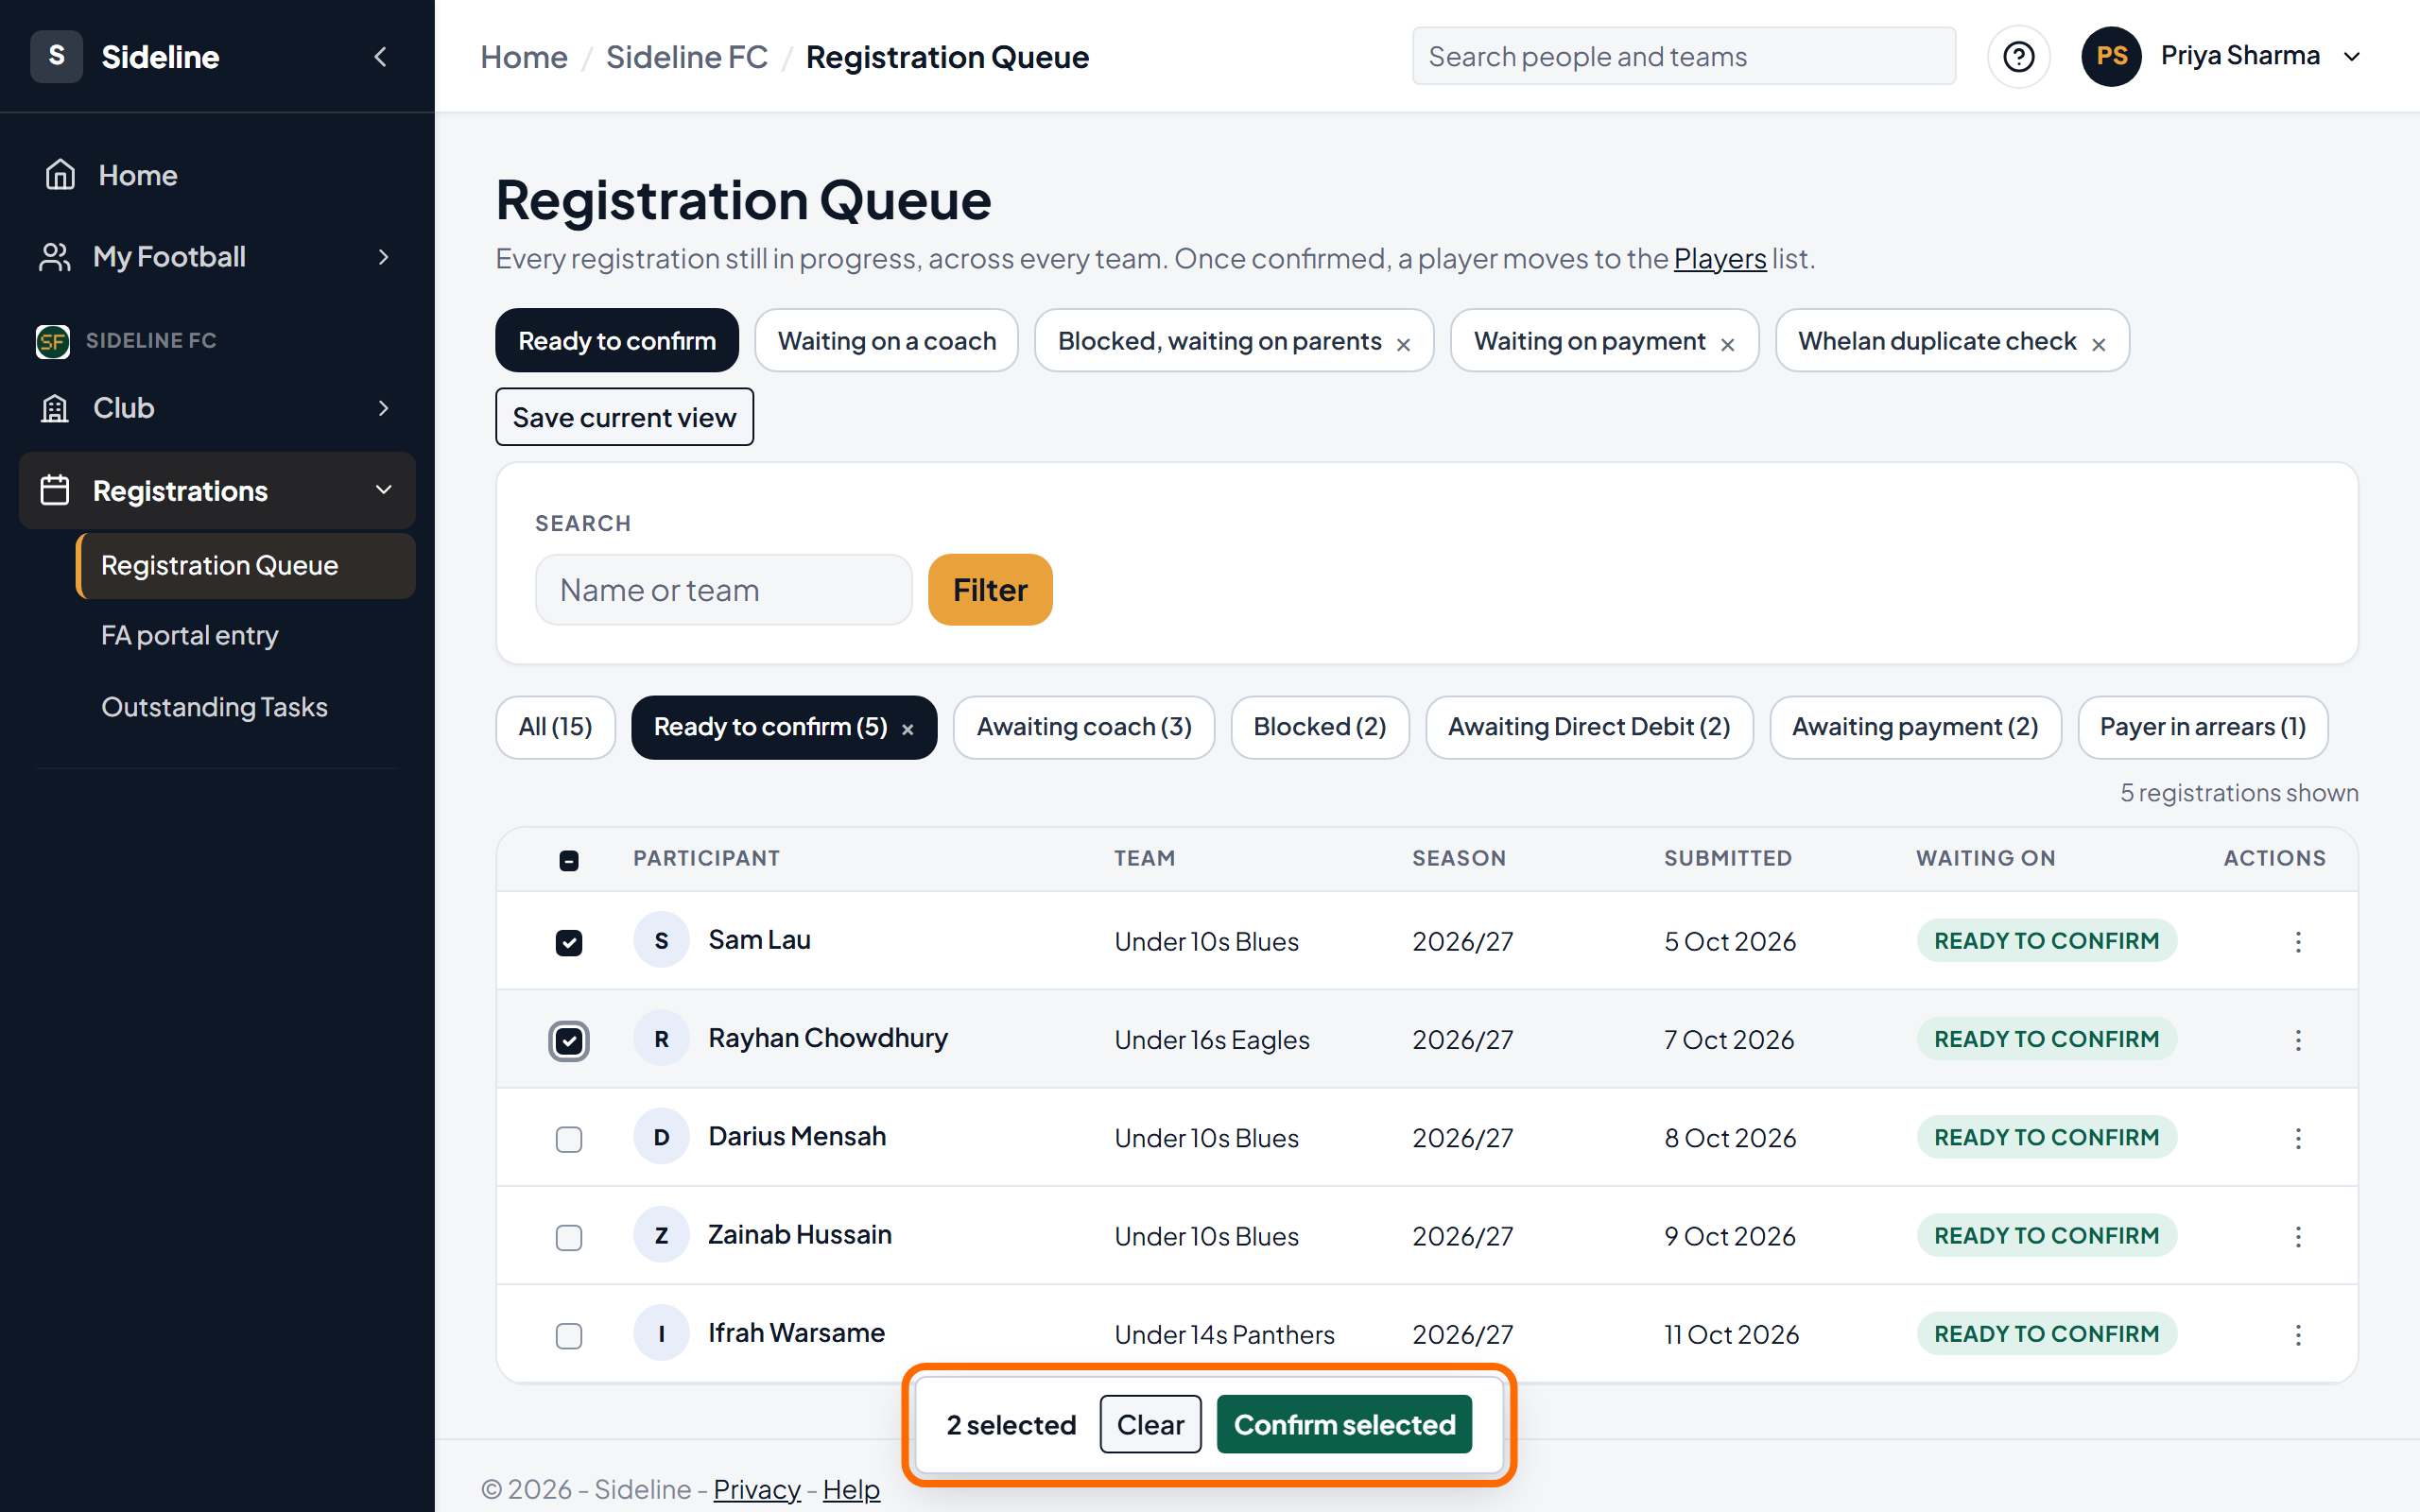
Task: Show All (15) registrations
Action: (x=555, y=727)
